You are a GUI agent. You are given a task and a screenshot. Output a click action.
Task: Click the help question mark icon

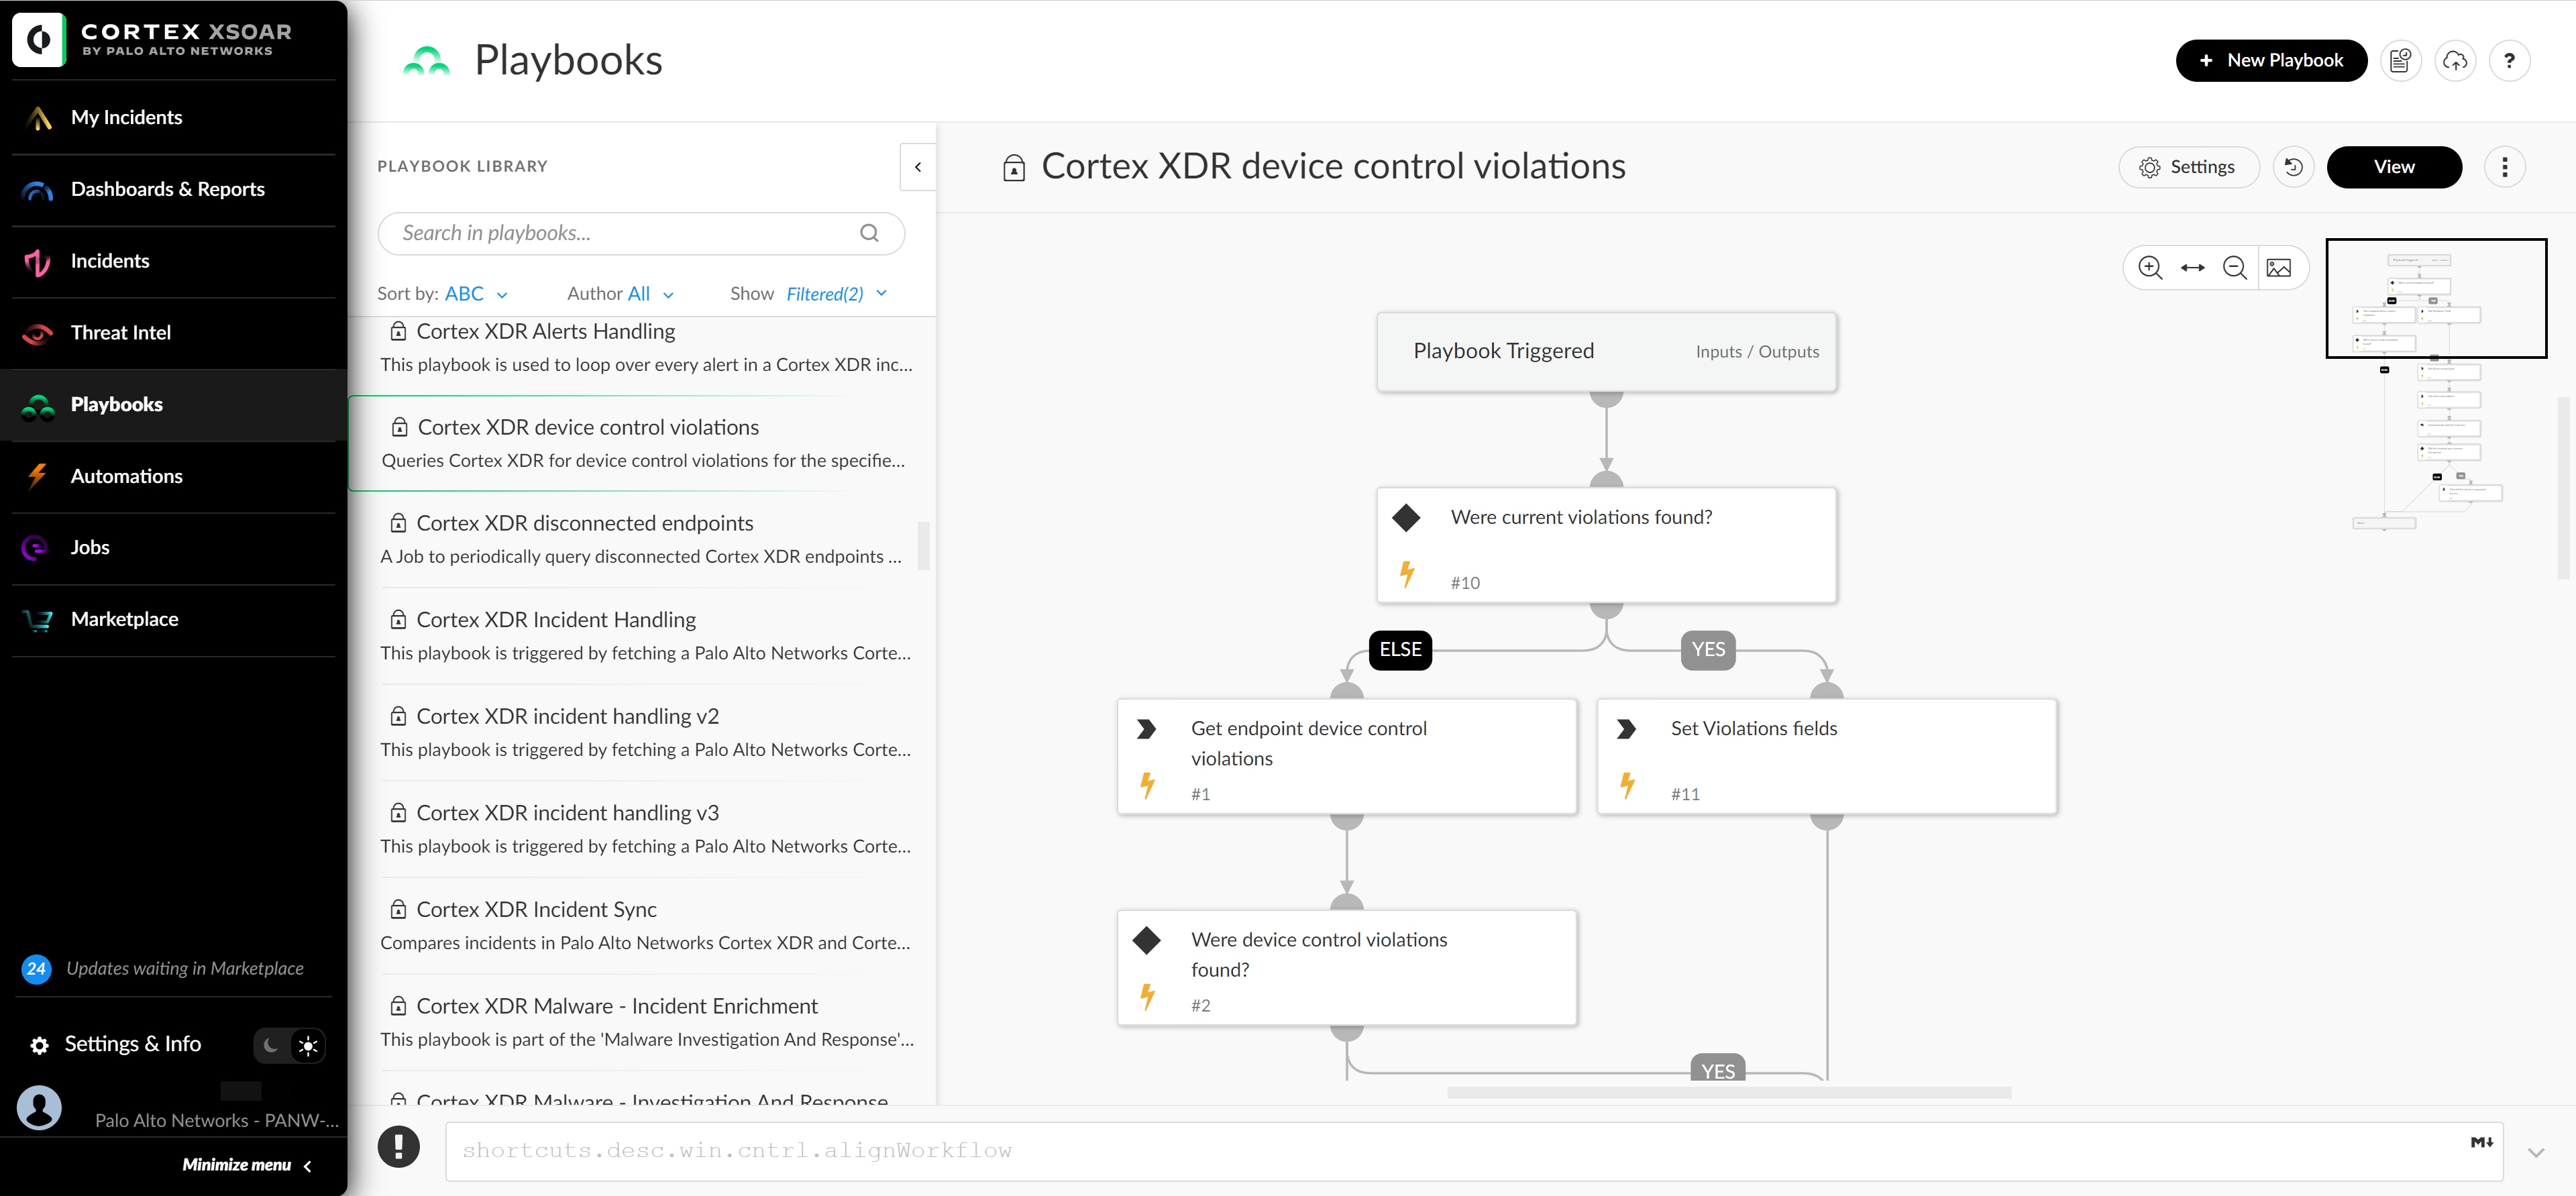pos(2508,61)
